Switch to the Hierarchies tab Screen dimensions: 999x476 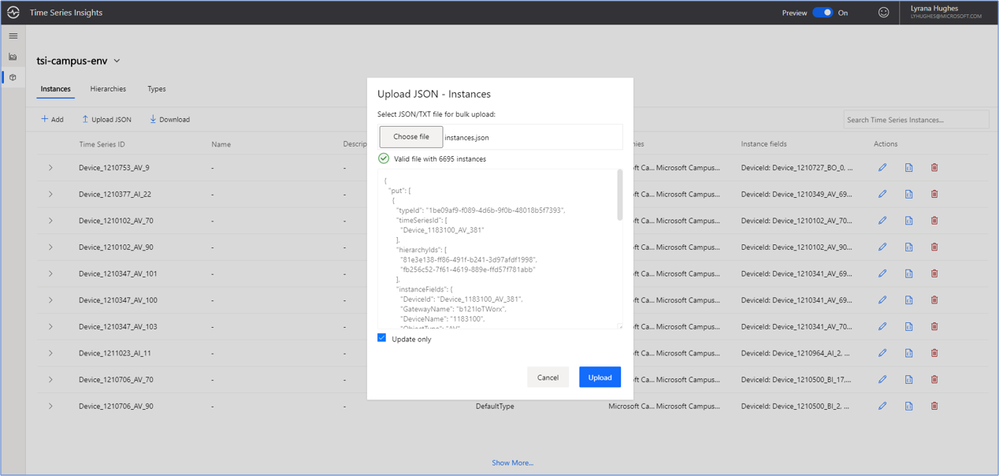tap(108, 89)
